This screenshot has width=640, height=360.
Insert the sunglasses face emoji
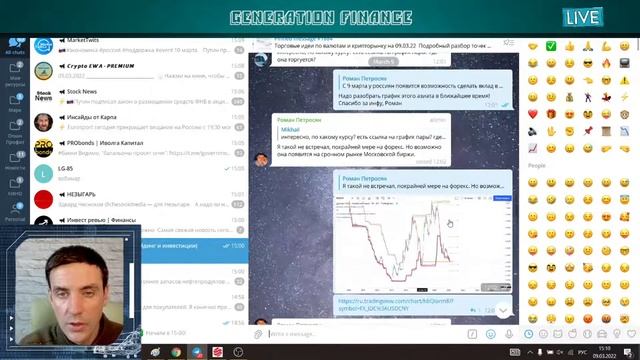(588, 63)
